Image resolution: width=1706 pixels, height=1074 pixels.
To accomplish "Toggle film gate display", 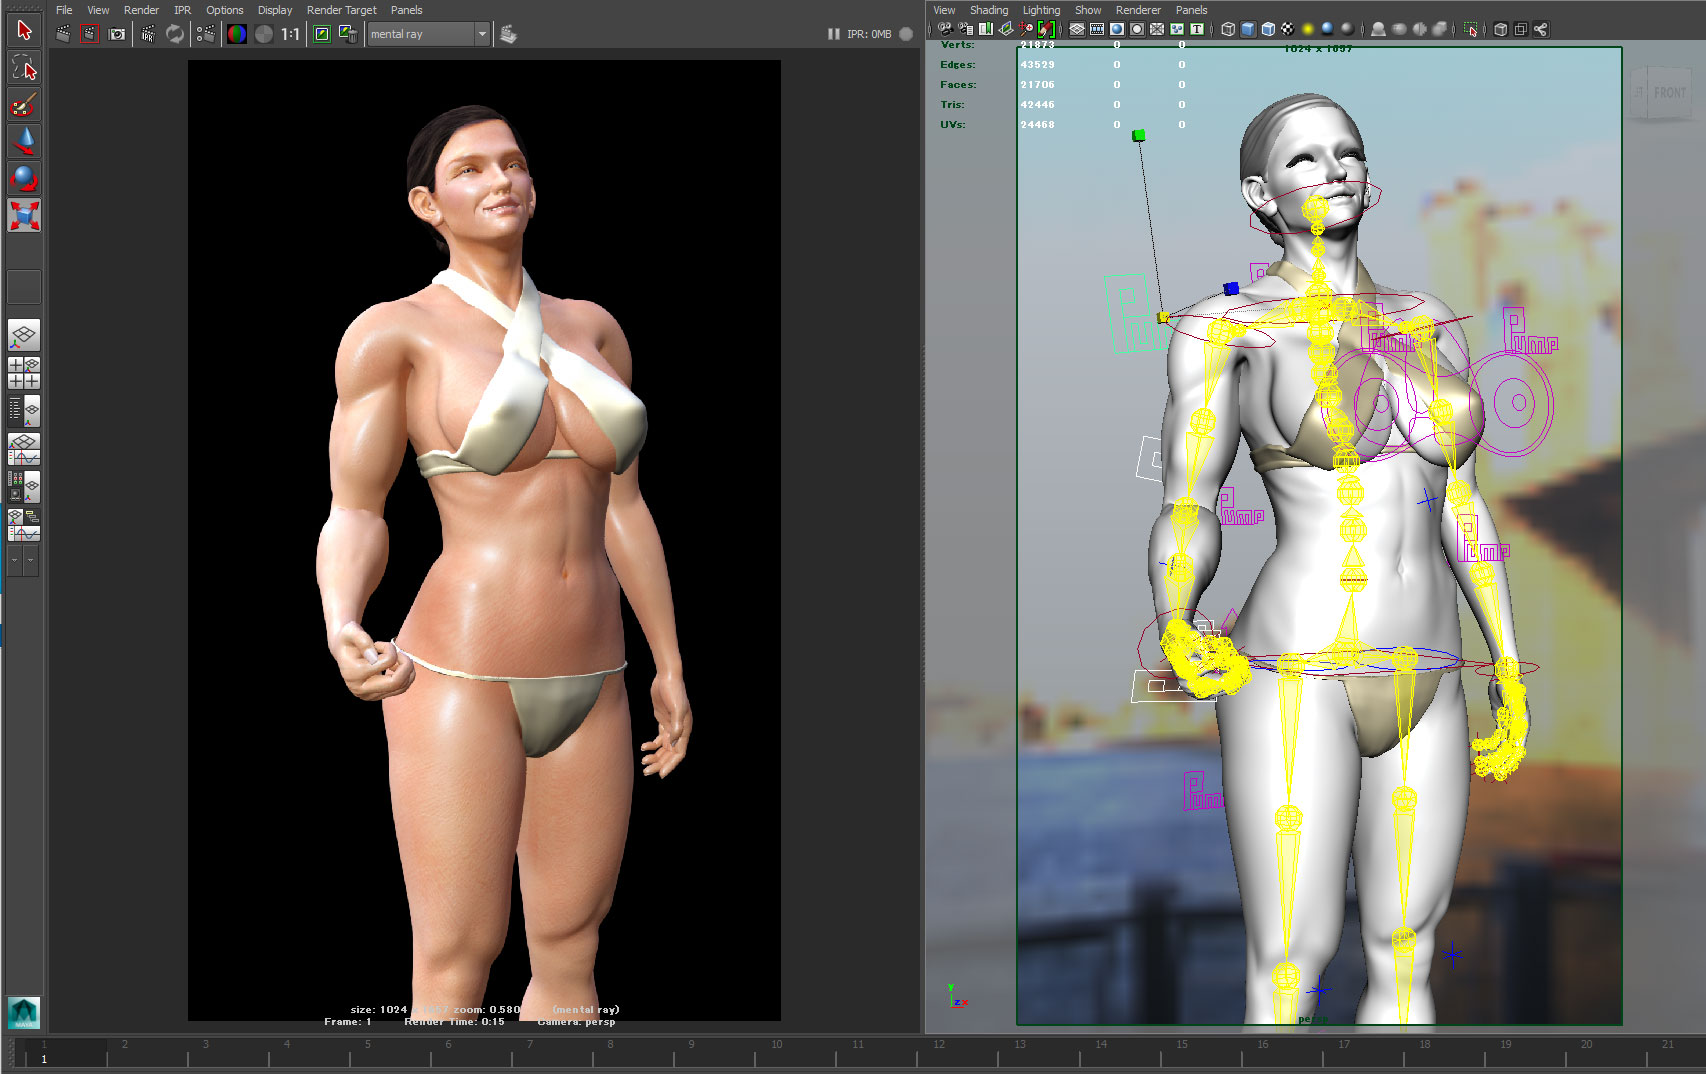I will click(x=1097, y=29).
